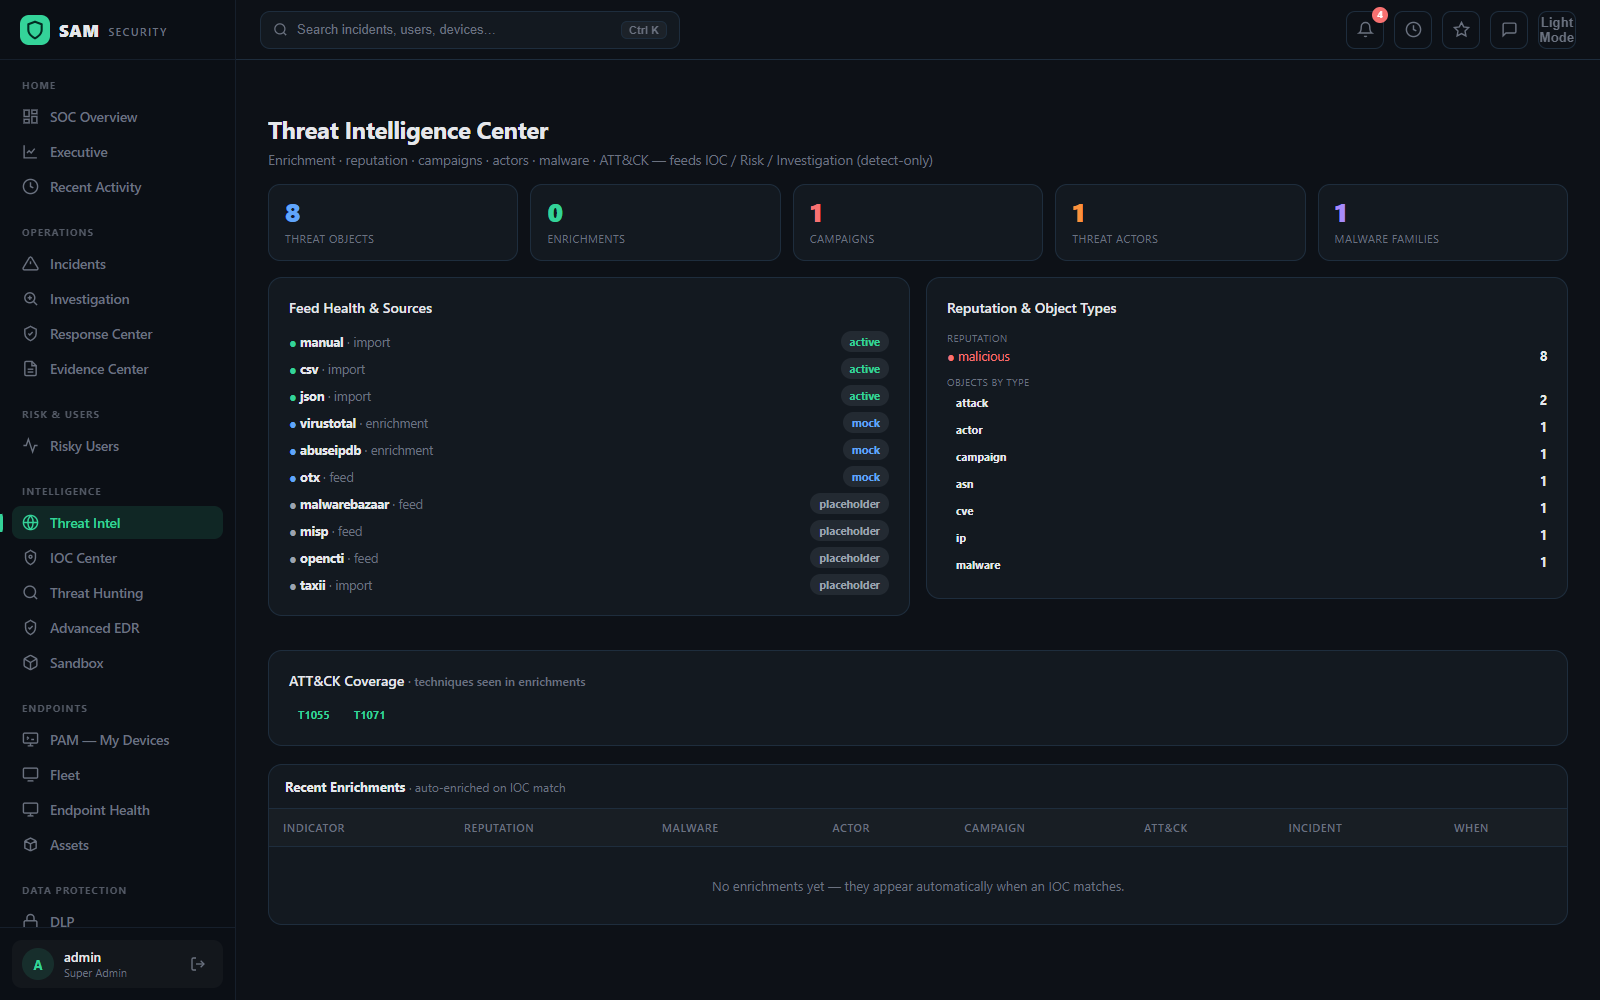The height and width of the screenshot is (1000, 1600).
Task: Select the Malware Families stat card
Action: [x=1443, y=223]
